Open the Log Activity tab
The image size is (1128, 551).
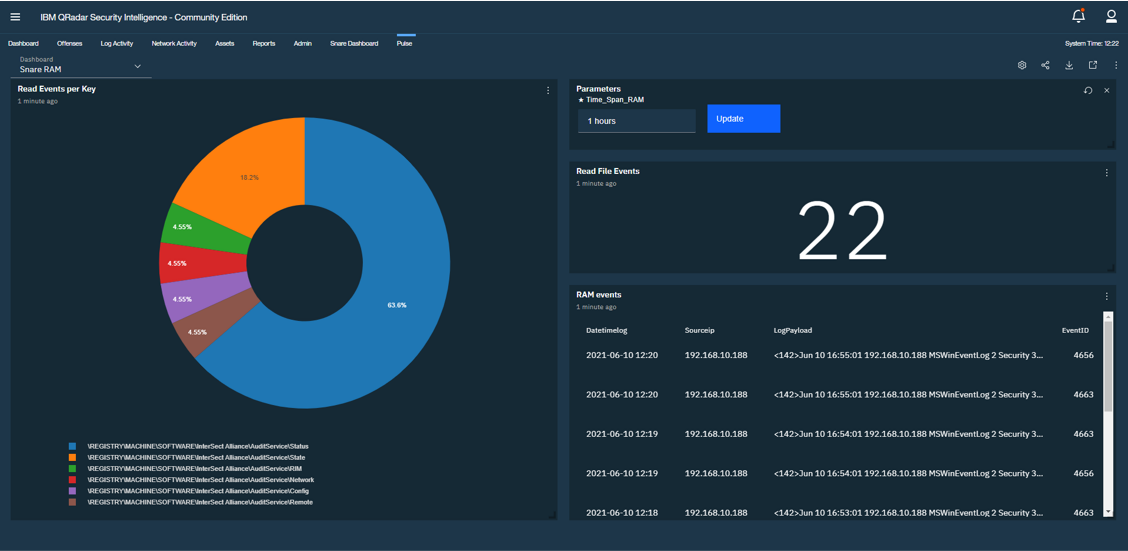point(117,43)
